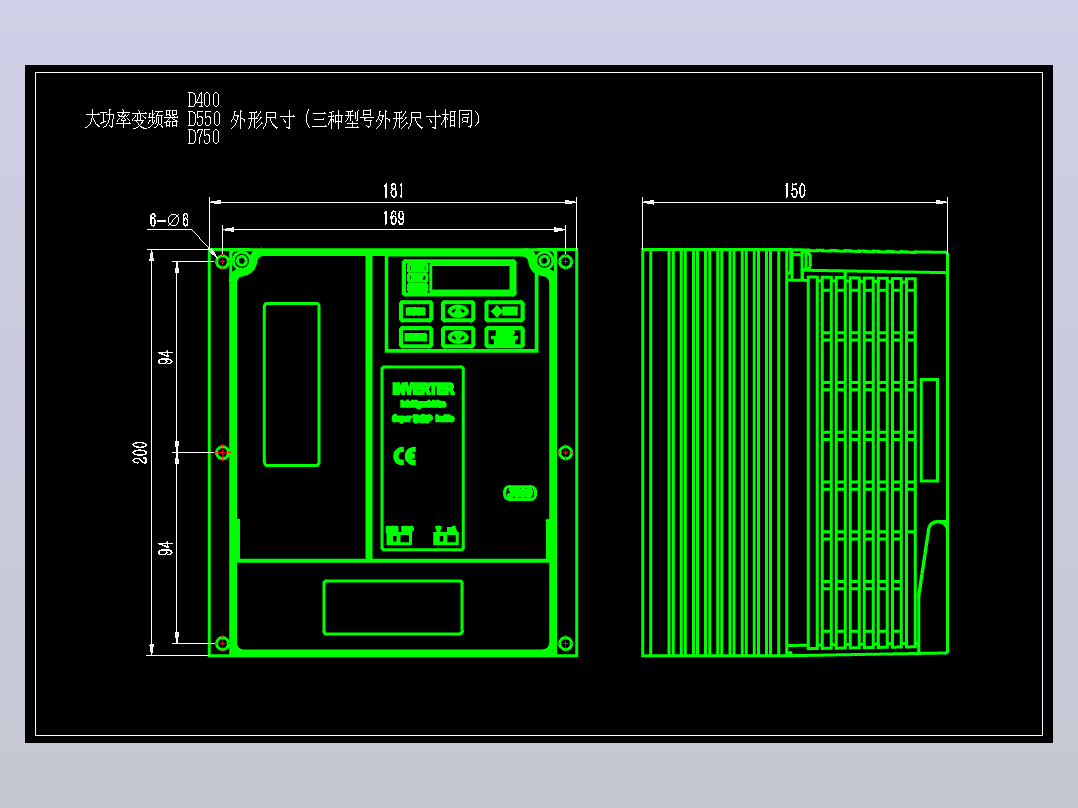Screen dimensions: 1078x808
Task: Click the middle-right mounting hole marker
Action: tap(565, 452)
